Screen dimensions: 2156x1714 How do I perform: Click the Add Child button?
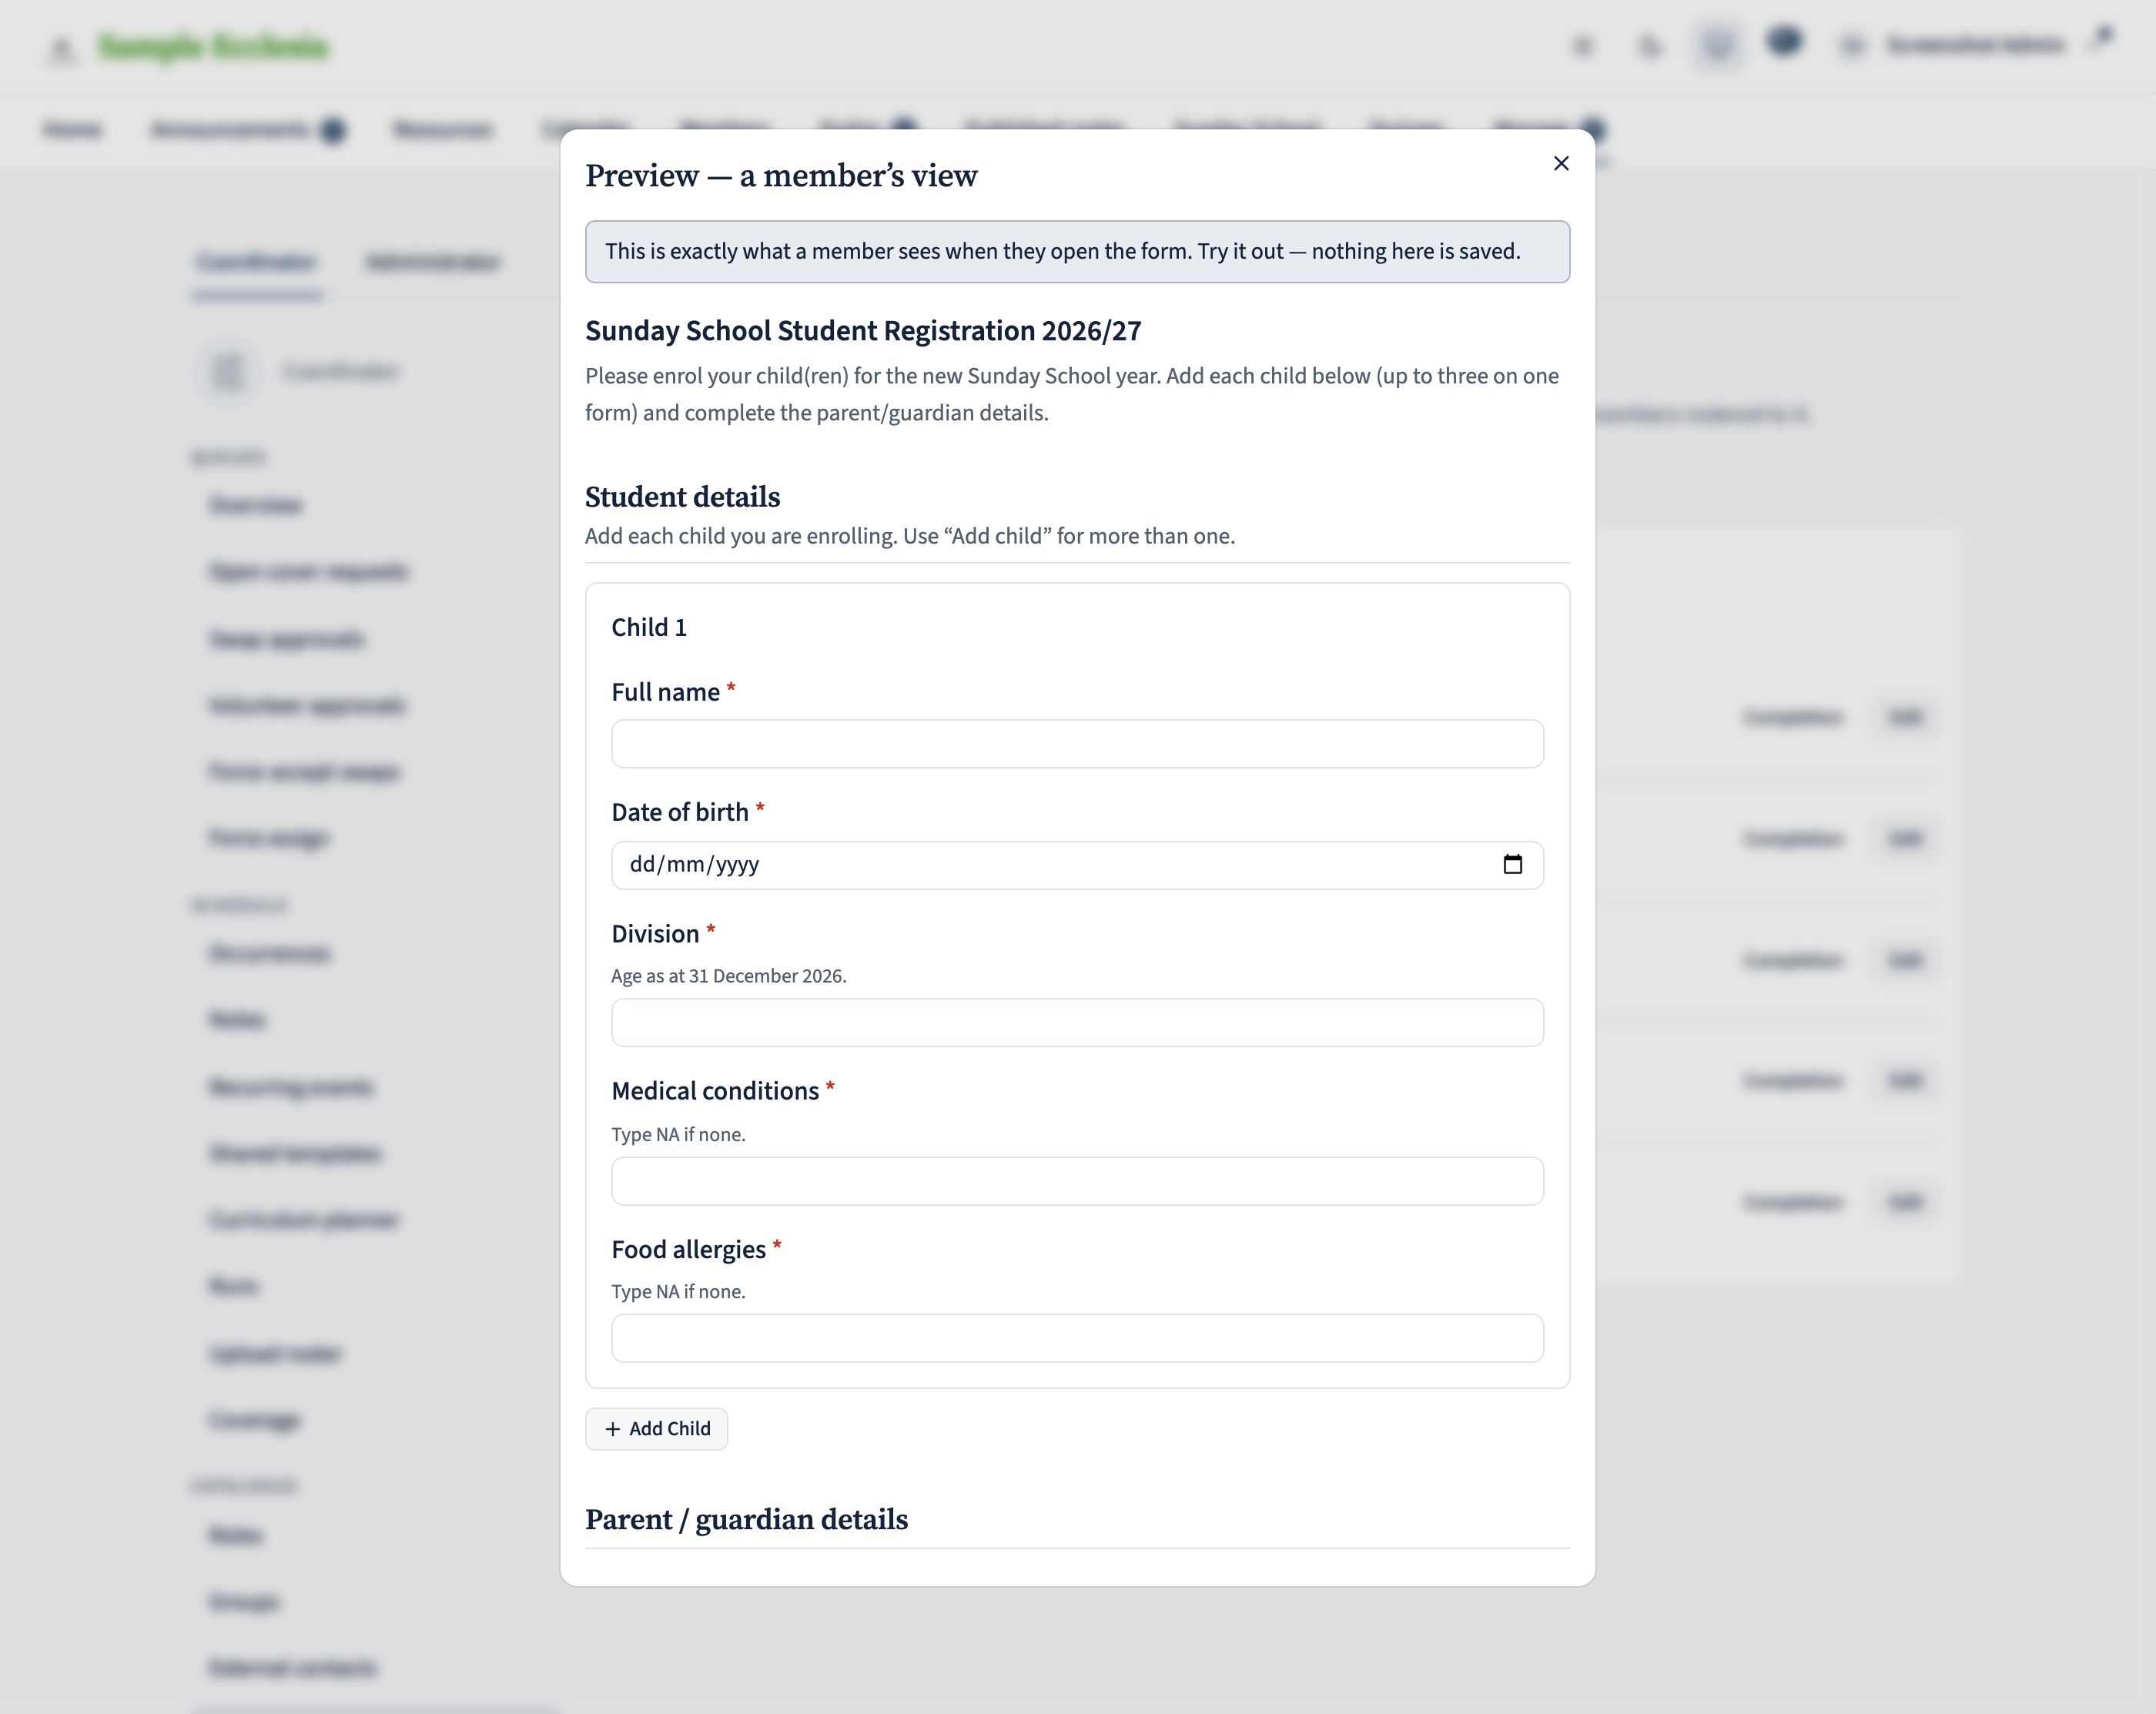[x=656, y=1429]
